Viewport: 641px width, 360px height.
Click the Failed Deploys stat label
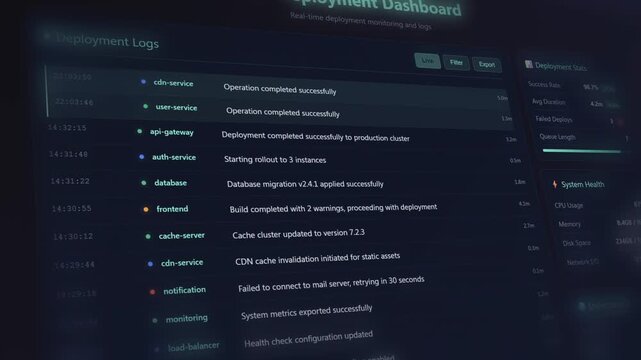554,119
